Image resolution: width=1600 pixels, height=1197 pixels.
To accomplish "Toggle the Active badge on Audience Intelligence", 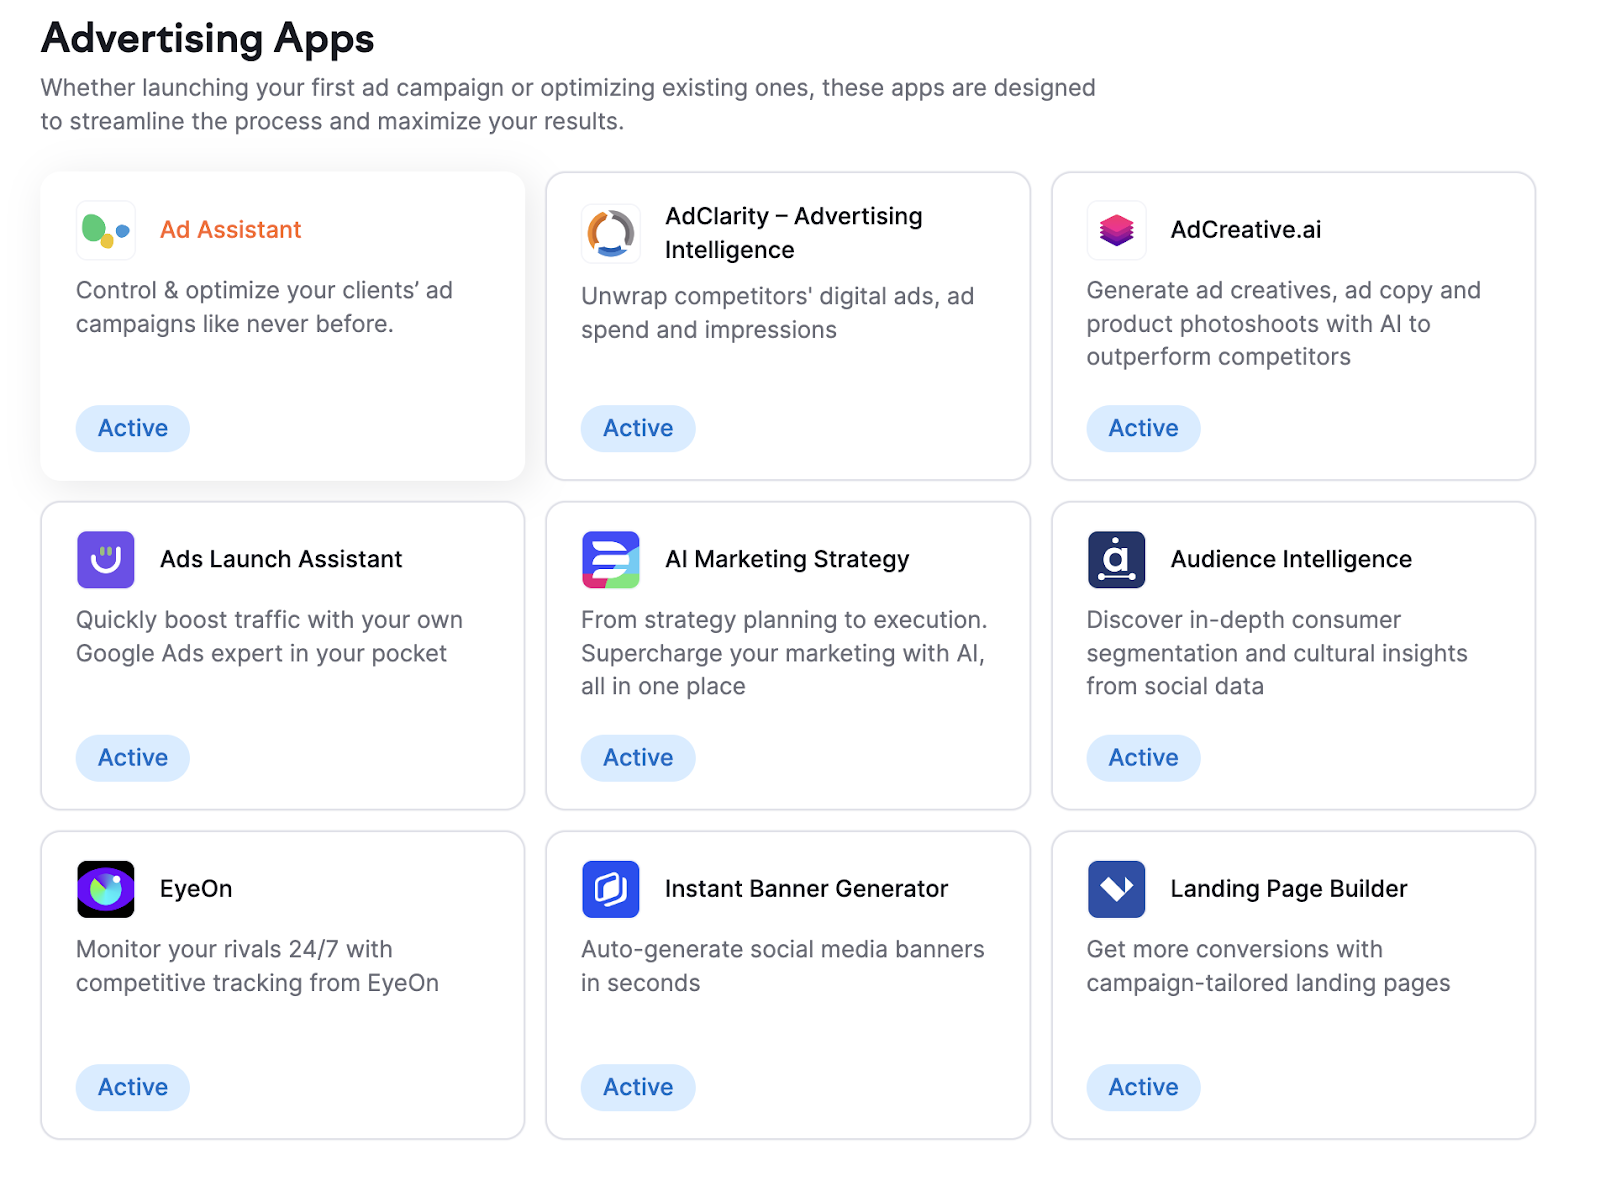I will (x=1142, y=758).
